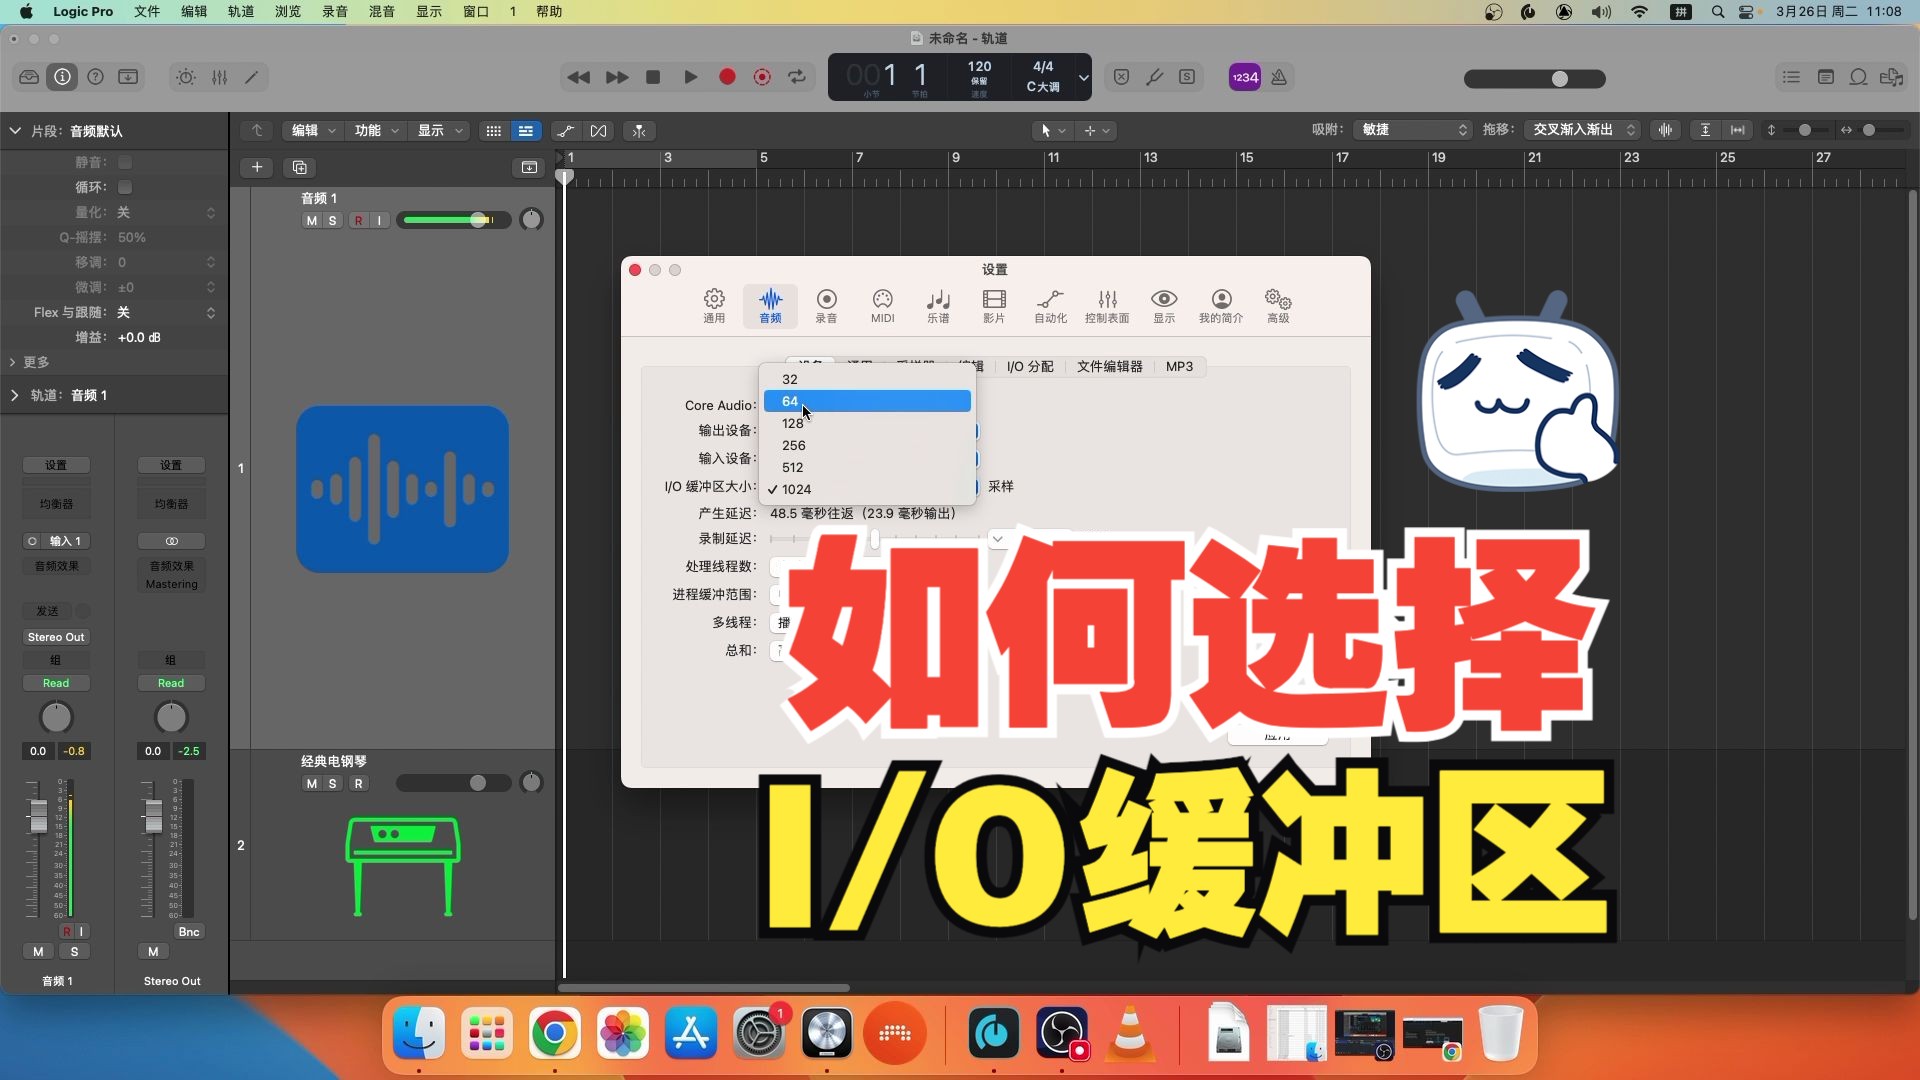Viewport: 1920px width, 1080px height.
Task: Open the 显示 settings pane
Action: point(1164,305)
